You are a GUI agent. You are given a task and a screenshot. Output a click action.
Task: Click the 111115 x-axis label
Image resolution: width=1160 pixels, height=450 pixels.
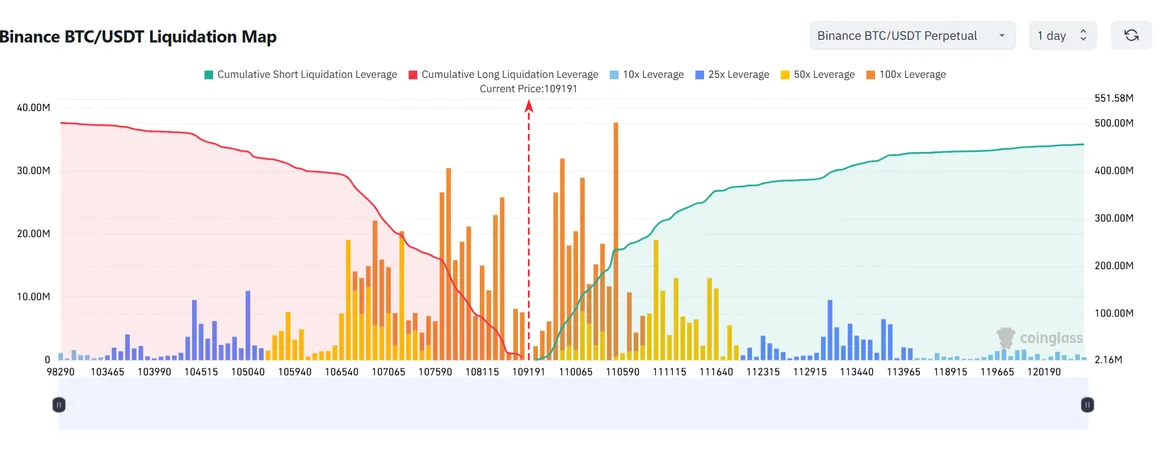[668, 372]
